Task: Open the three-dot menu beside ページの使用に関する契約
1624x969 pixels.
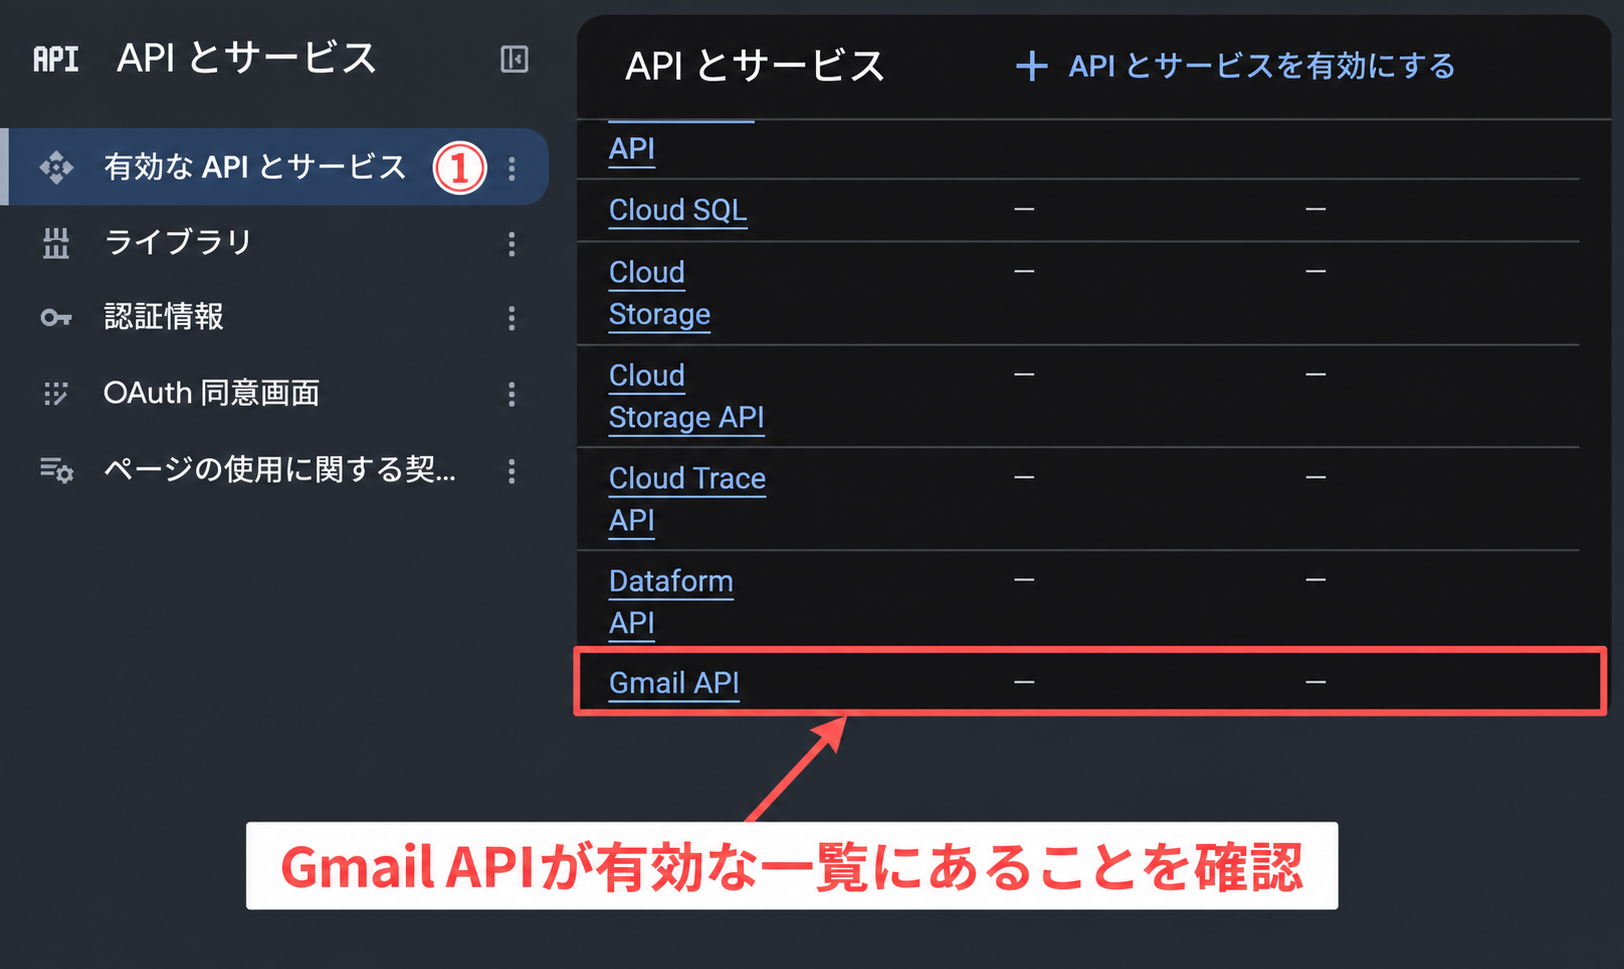Action: coord(512,471)
